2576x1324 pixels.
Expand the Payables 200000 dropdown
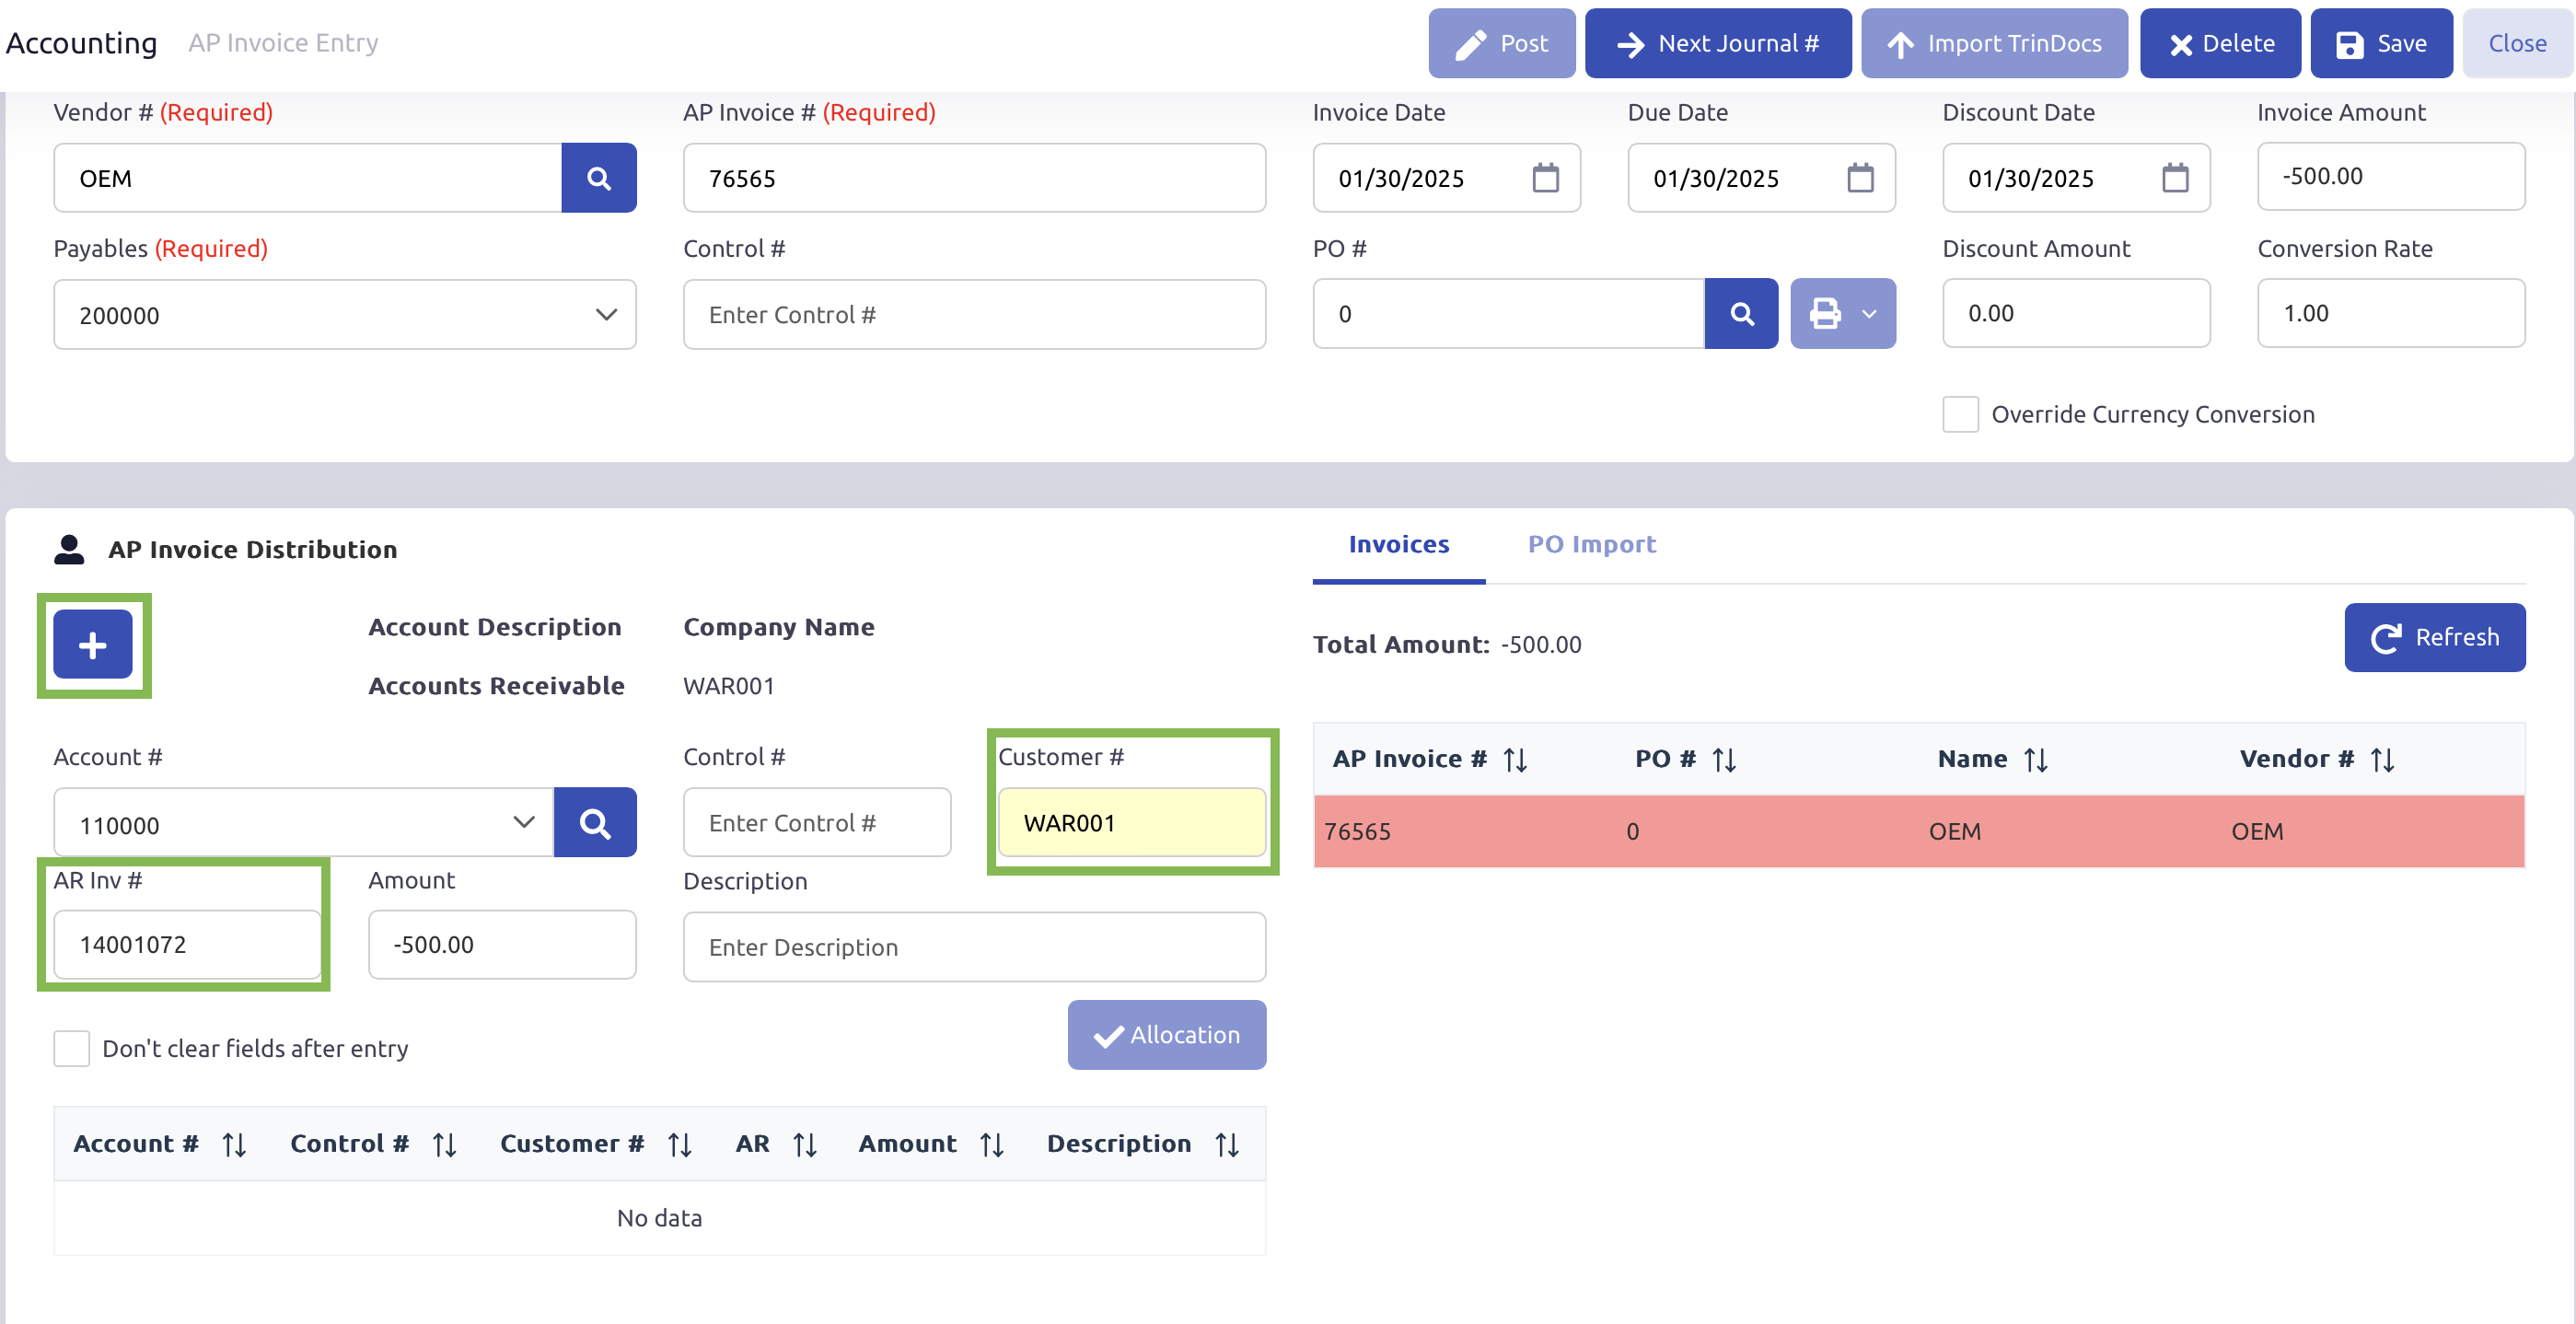coord(605,315)
